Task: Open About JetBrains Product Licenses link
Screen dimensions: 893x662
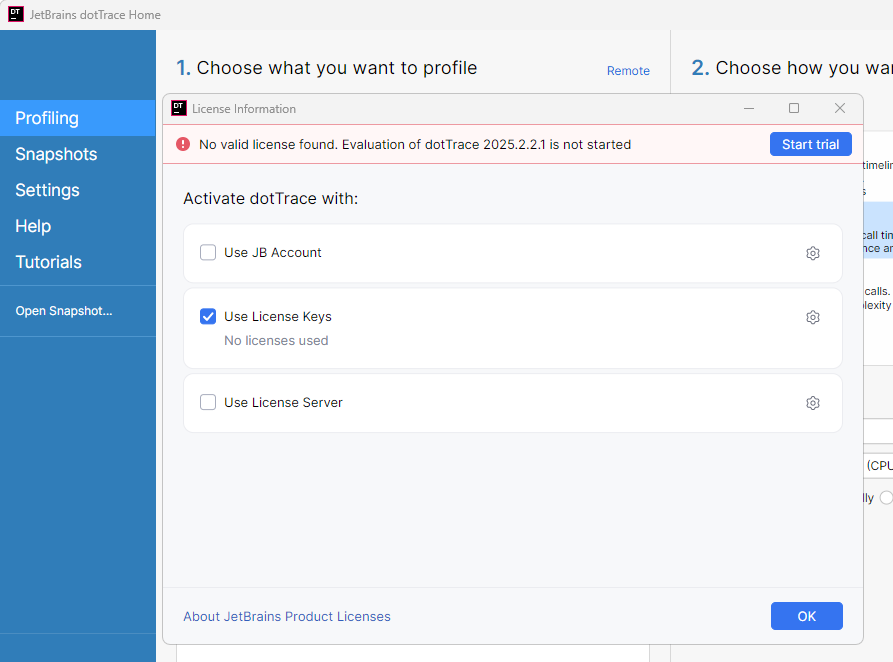Action: pos(287,617)
